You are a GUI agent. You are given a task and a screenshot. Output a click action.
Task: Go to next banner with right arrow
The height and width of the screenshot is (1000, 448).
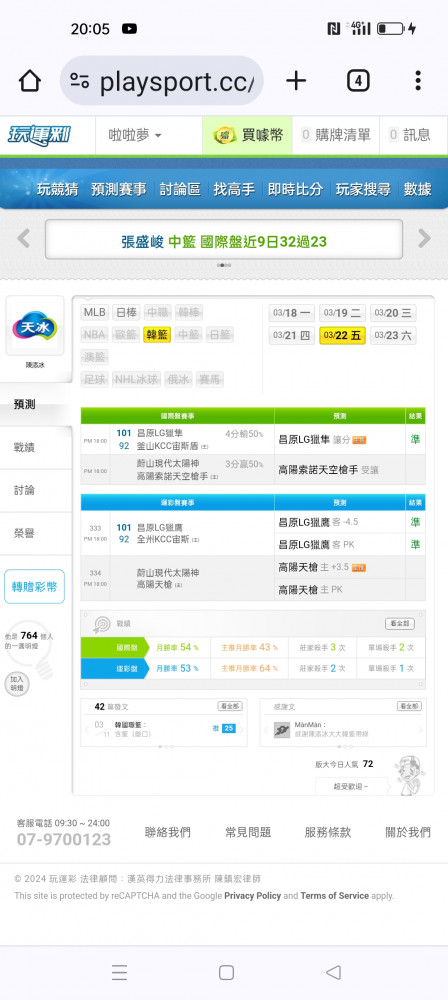tap(424, 239)
